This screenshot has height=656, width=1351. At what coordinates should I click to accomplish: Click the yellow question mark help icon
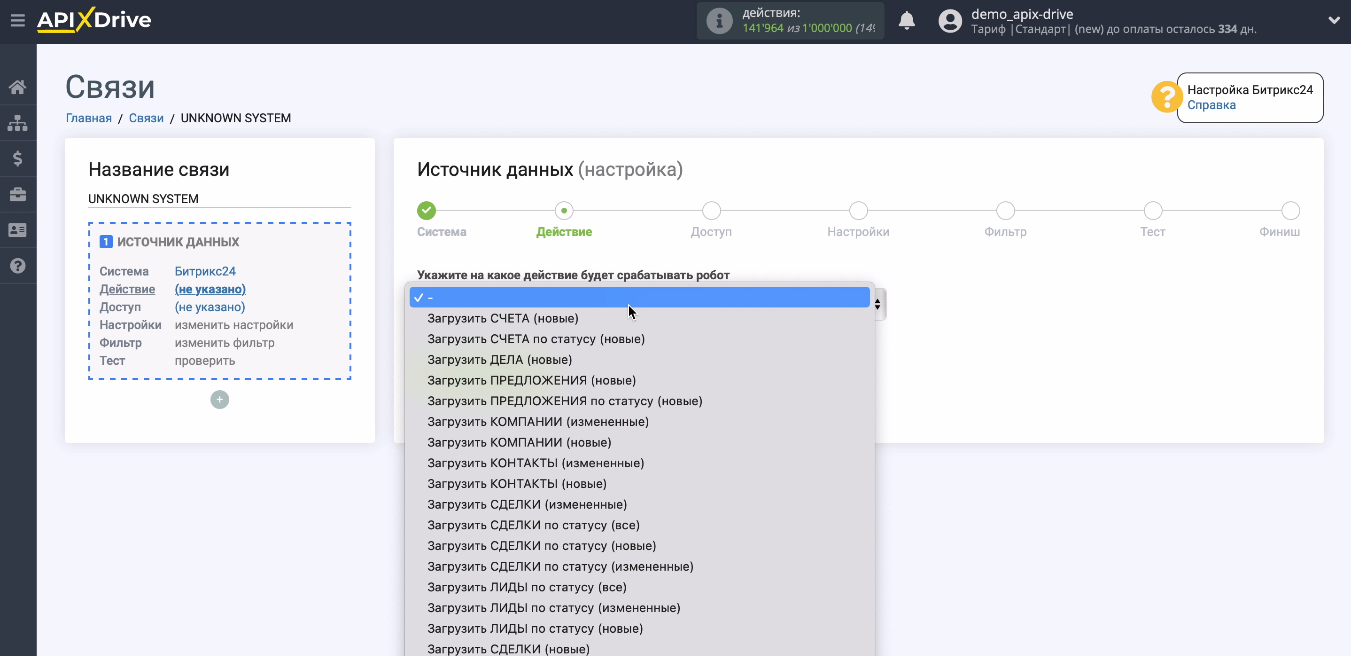tap(1166, 97)
